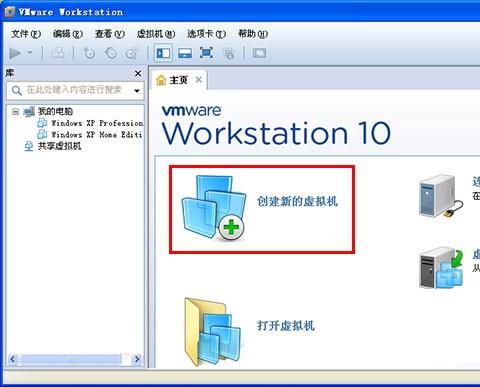Open the 查看 menu
The image size is (480, 387).
coord(110,34)
